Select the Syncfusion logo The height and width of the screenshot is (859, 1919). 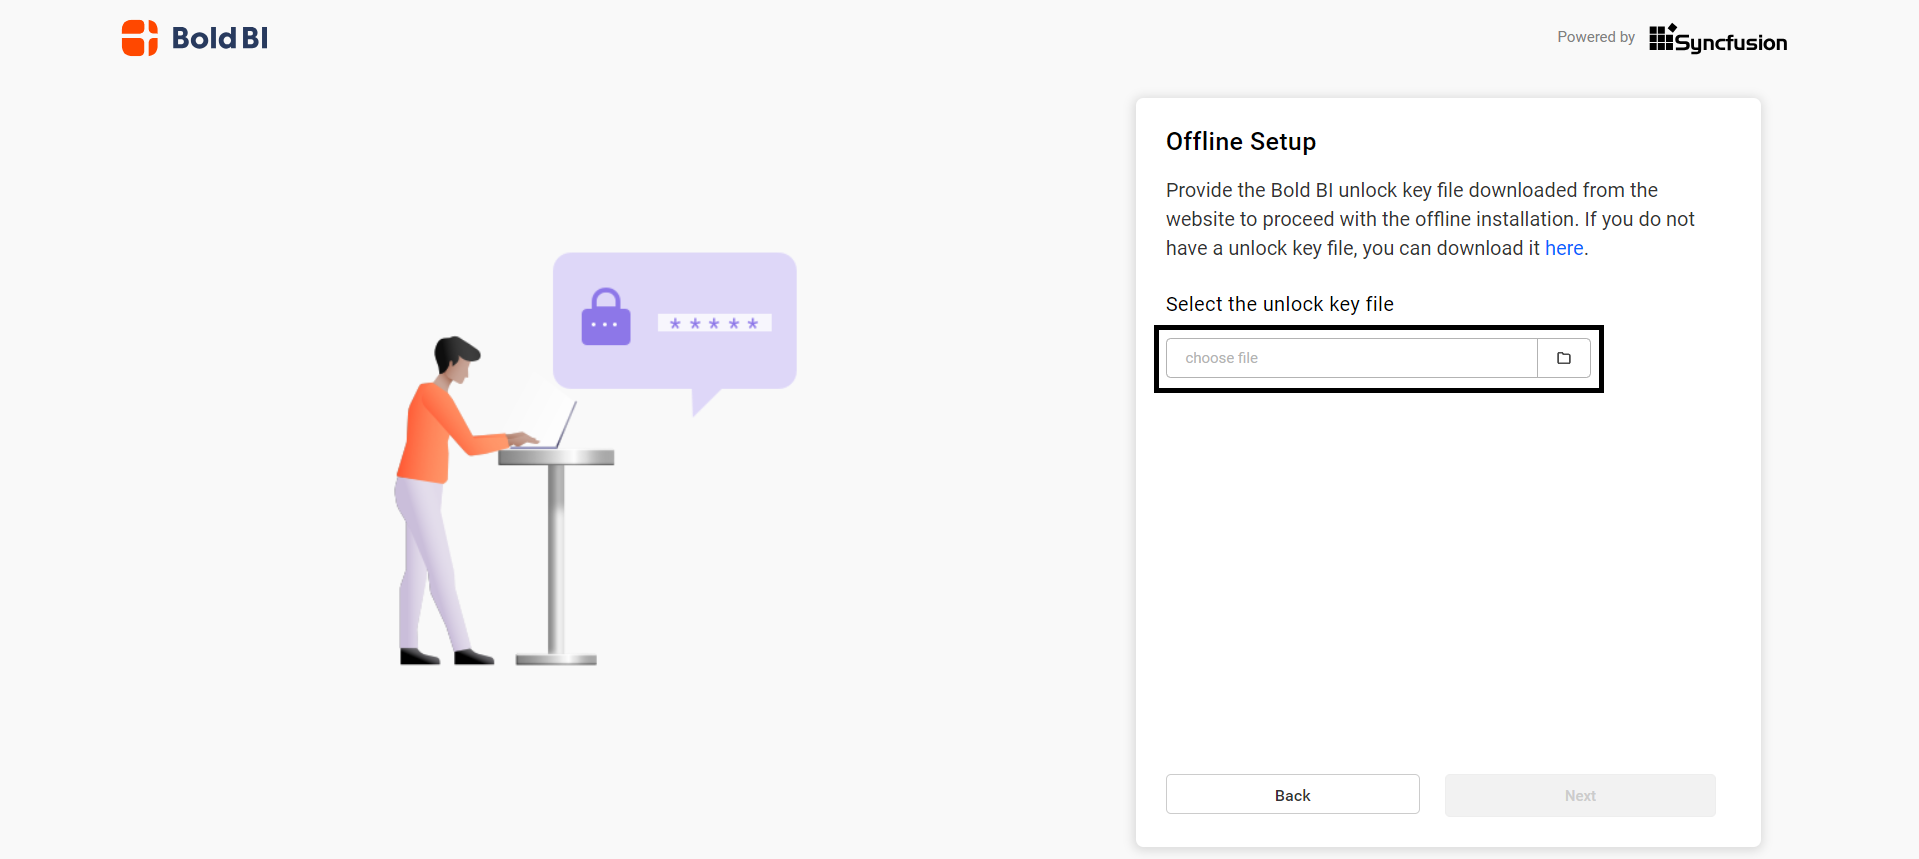[1716, 40]
